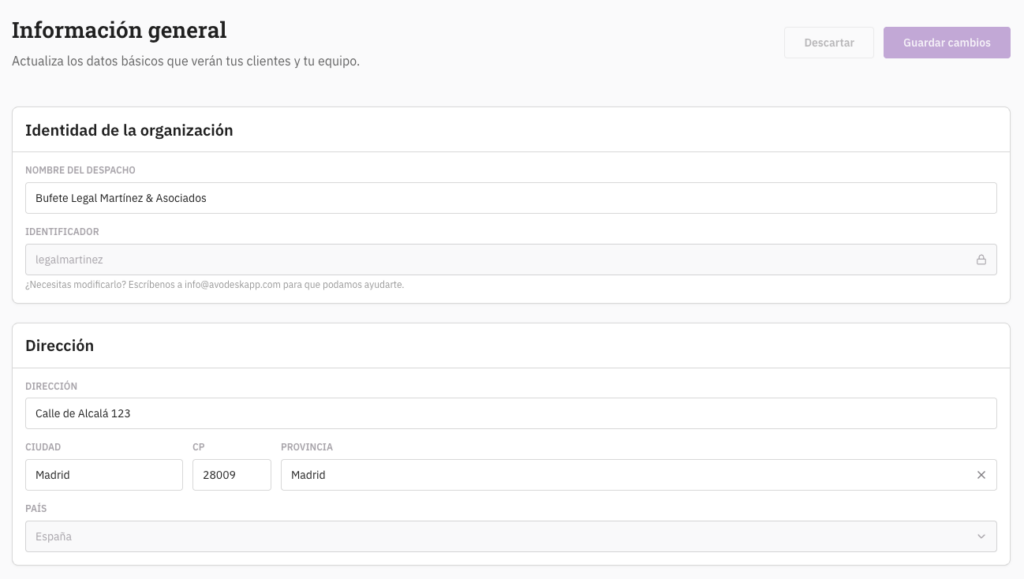Click the info@avodeskapp.com email address
1024x579 pixels.
coord(229,285)
